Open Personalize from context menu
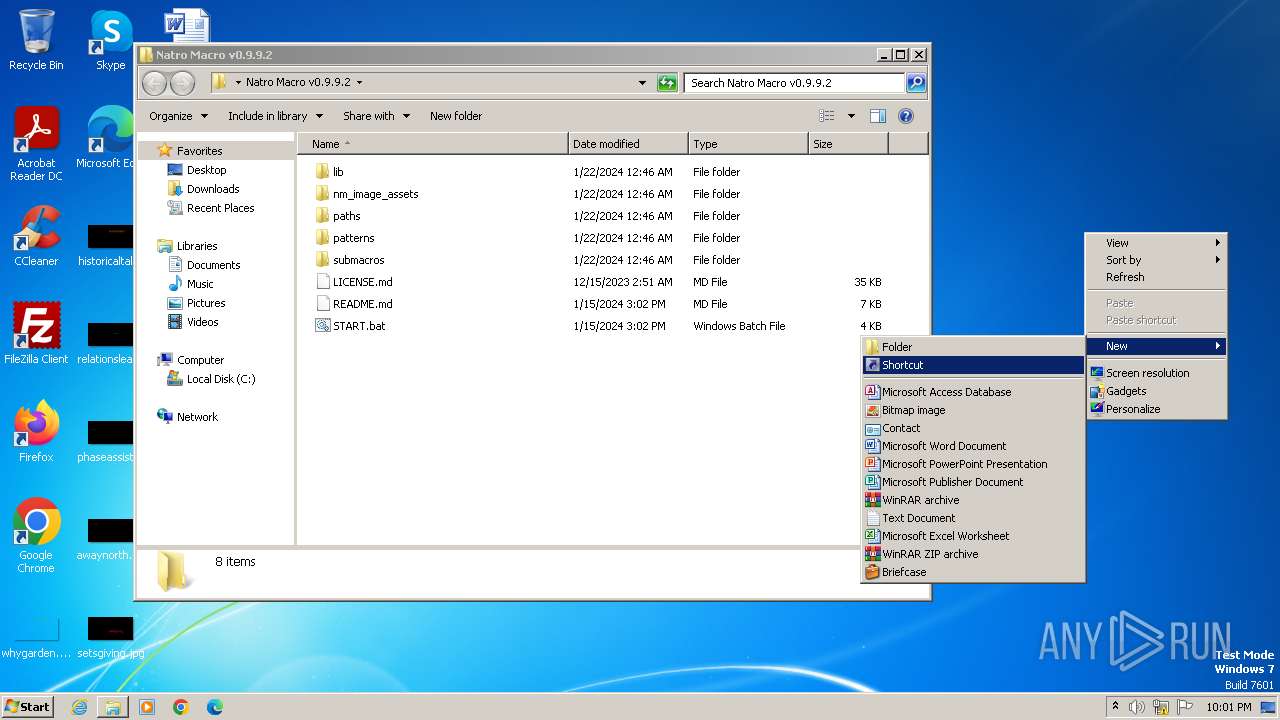 (x=1156, y=409)
